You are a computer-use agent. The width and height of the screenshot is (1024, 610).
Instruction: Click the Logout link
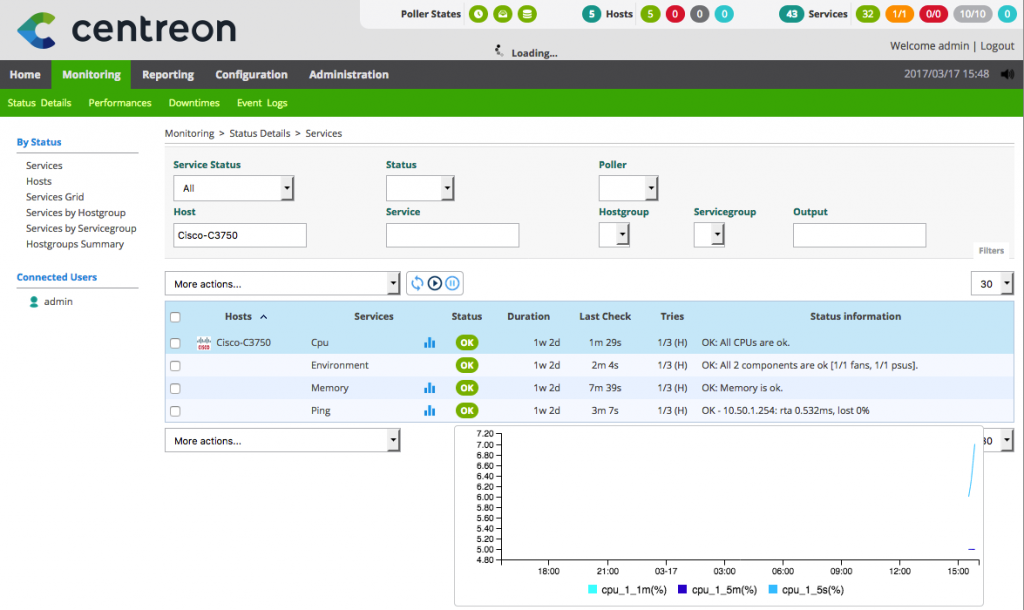[997, 46]
